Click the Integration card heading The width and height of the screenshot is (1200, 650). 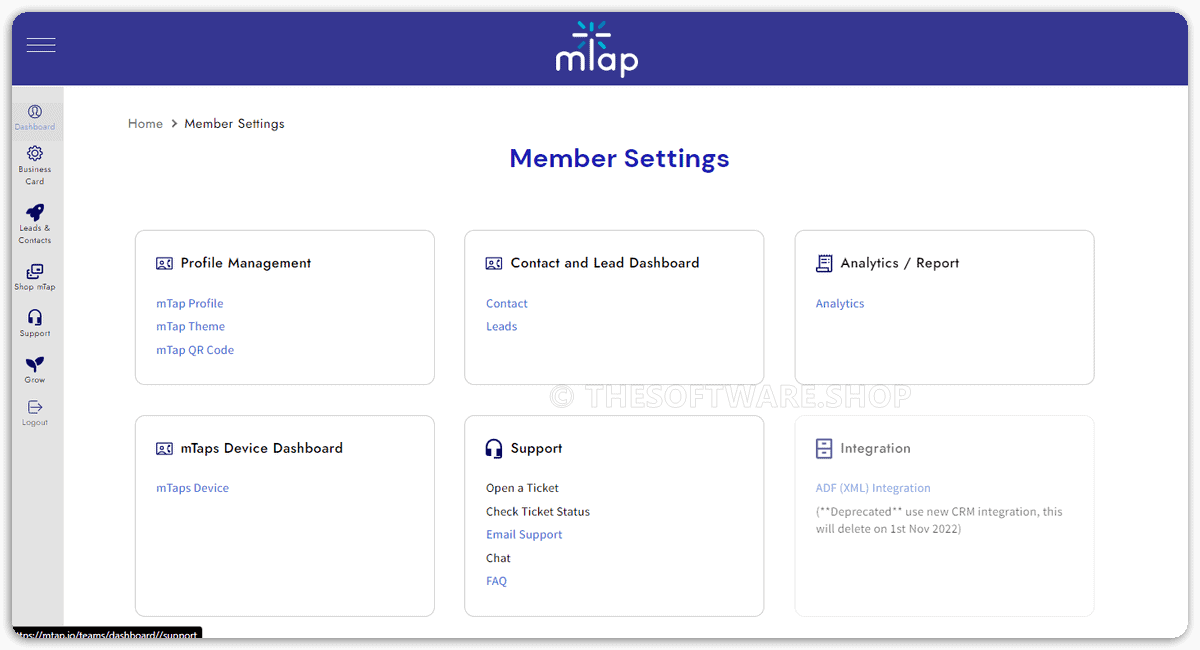click(x=876, y=449)
